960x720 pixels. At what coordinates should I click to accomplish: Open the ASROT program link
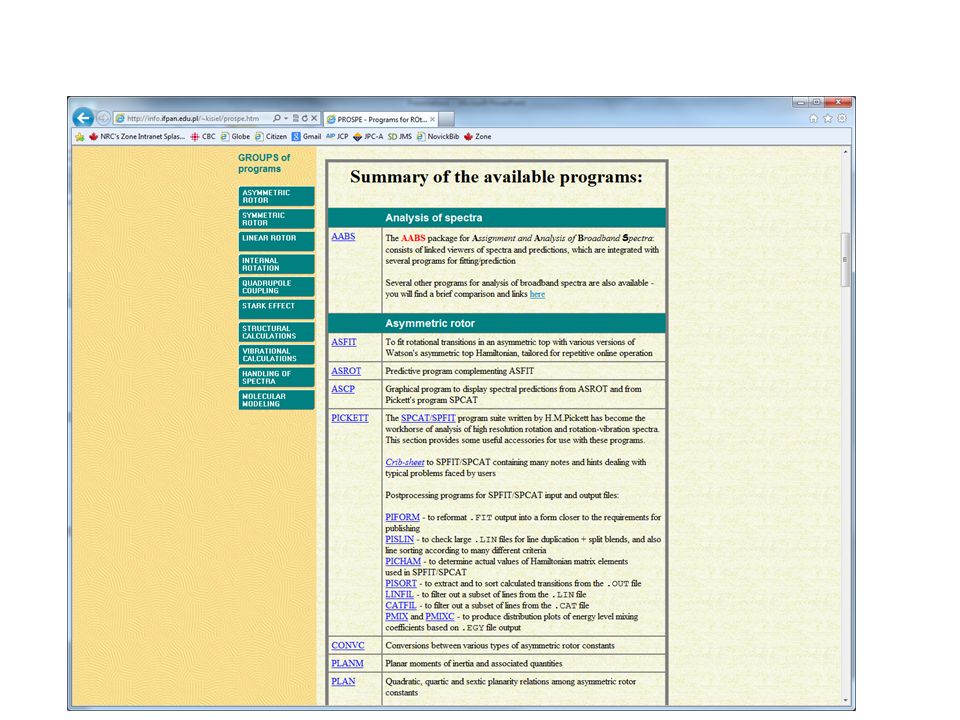click(346, 371)
